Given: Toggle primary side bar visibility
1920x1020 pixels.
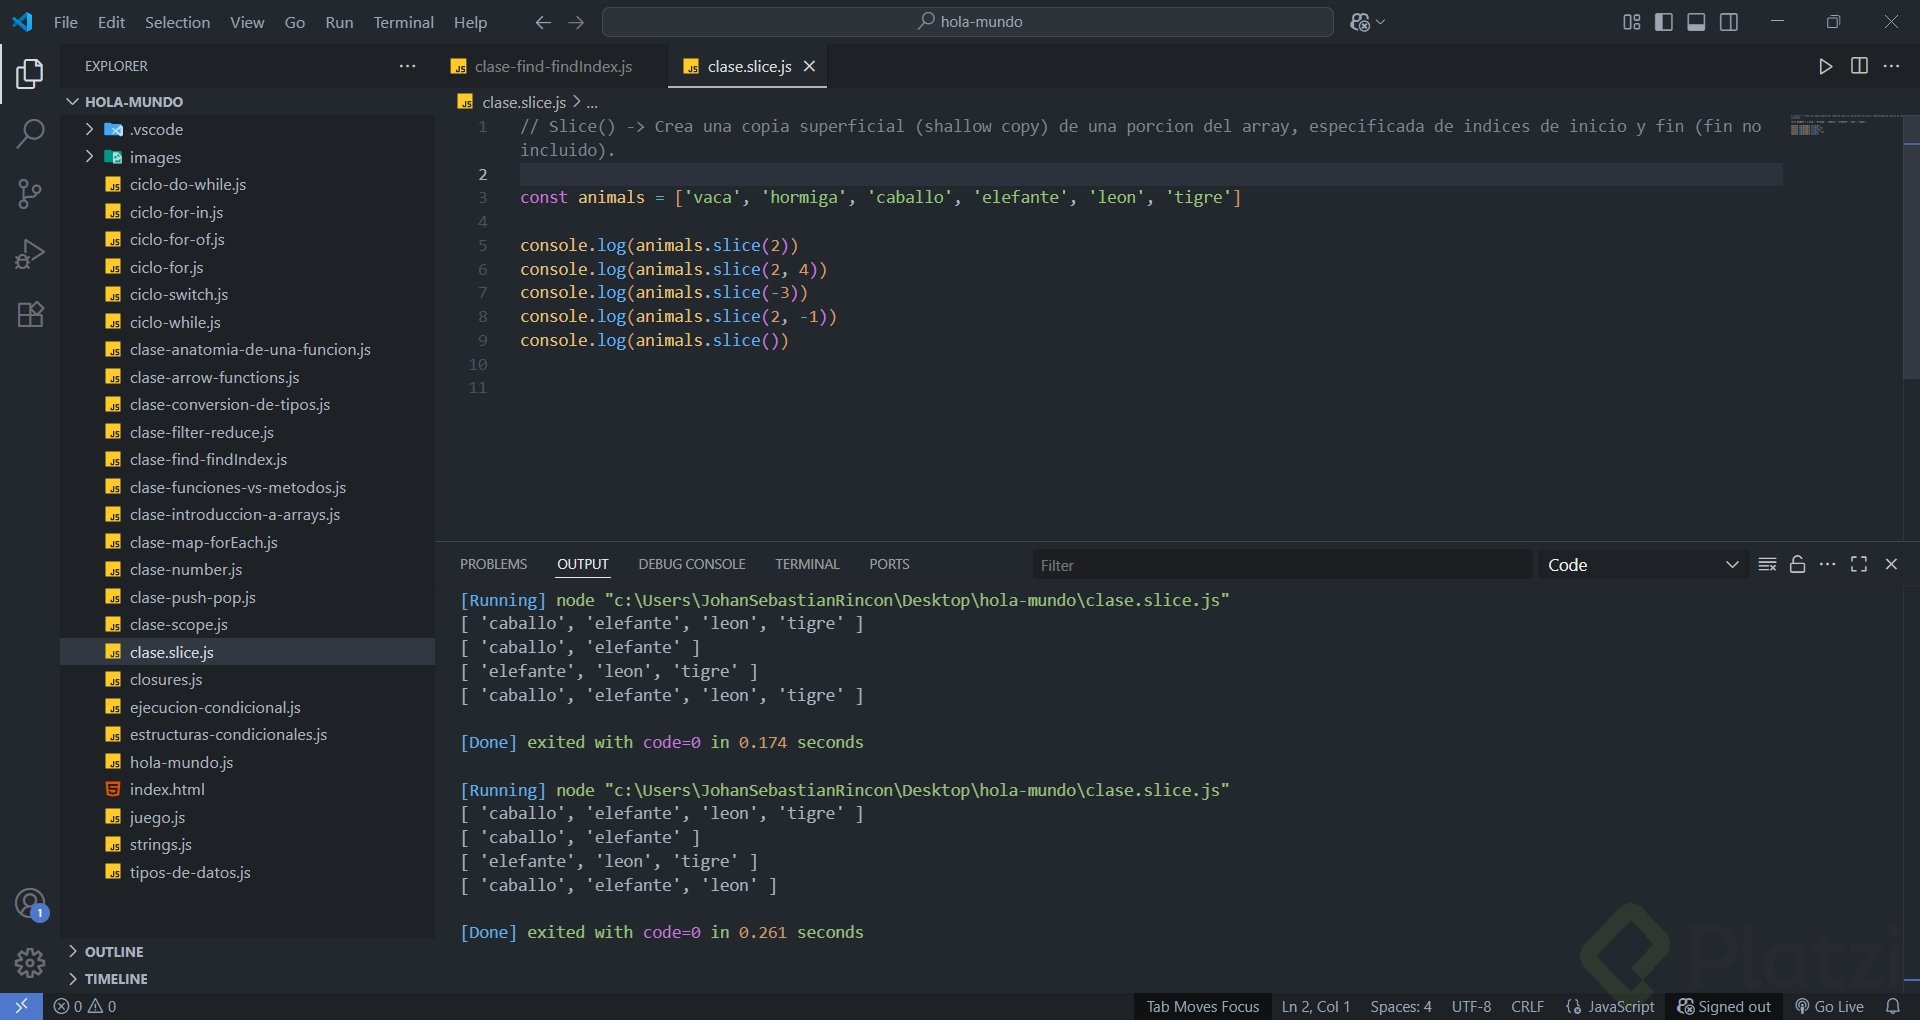Looking at the screenshot, I should coord(1664,22).
